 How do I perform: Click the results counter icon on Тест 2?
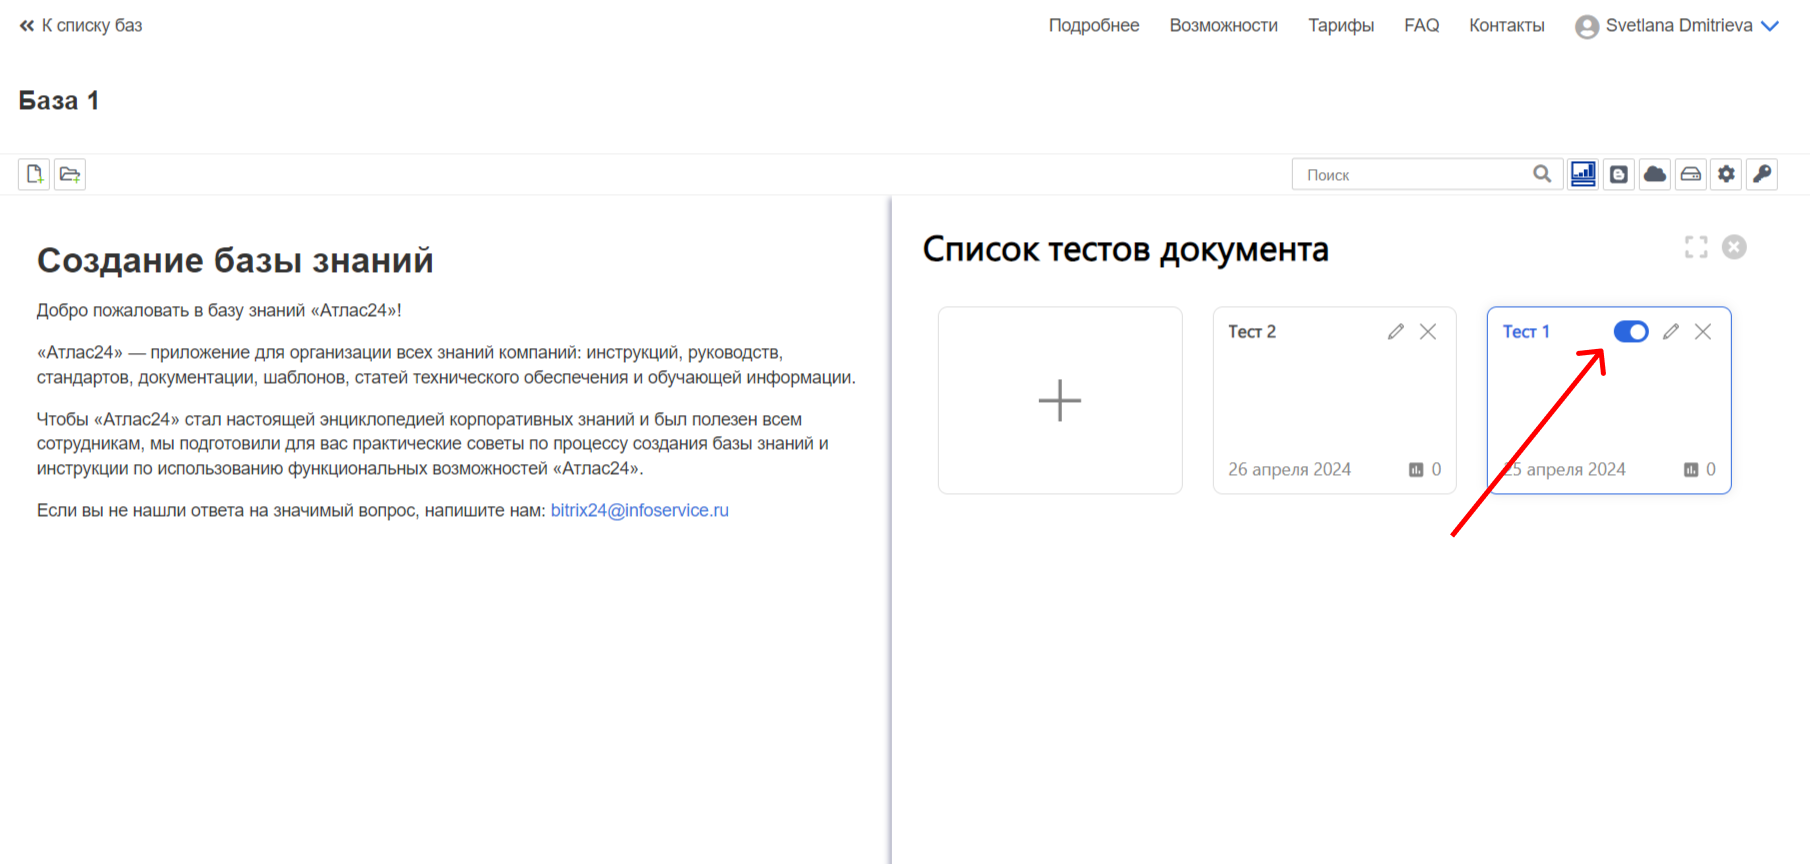tap(1416, 470)
